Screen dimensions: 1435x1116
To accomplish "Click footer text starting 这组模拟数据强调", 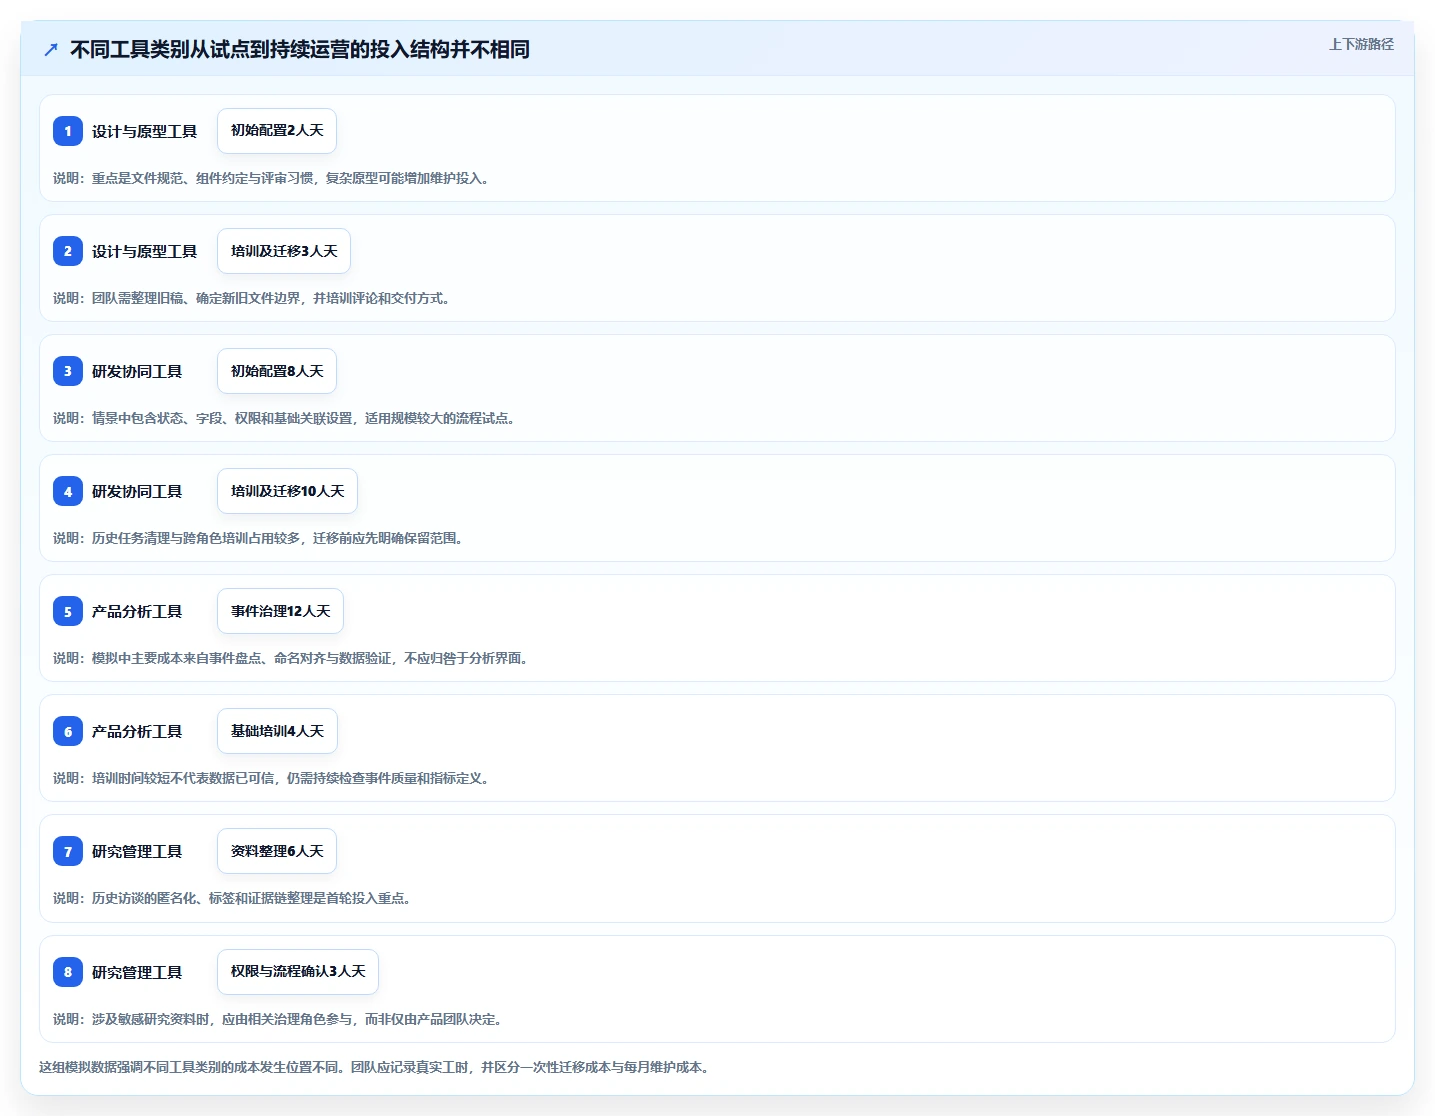I will tap(375, 1067).
